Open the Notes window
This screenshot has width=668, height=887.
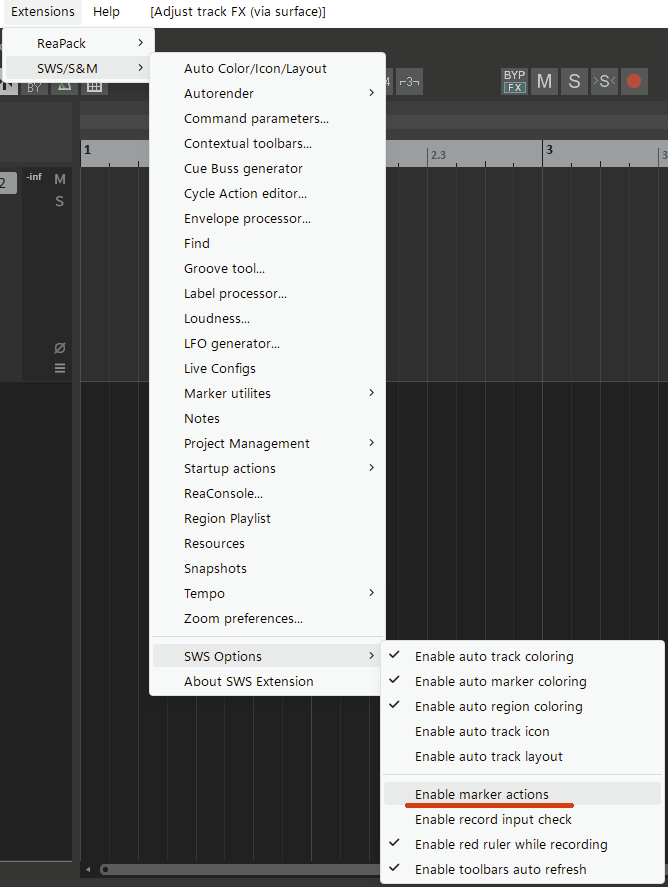[x=268, y=418]
